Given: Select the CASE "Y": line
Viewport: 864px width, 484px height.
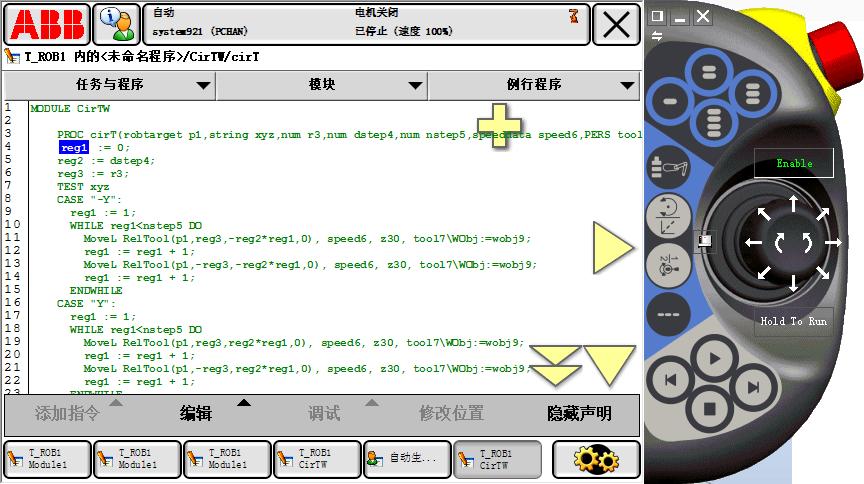Looking at the screenshot, I should pyautogui.click(x=87, y=304).
